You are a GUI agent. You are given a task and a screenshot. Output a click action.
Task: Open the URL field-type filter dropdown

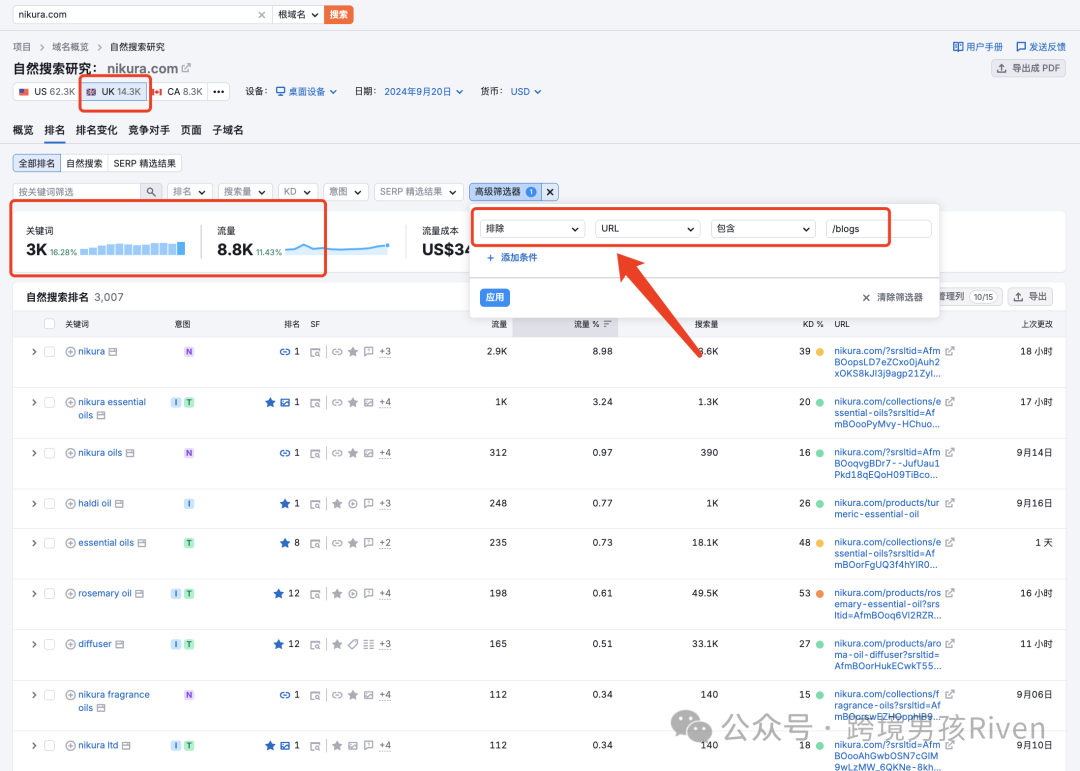(x=647, y=229)
